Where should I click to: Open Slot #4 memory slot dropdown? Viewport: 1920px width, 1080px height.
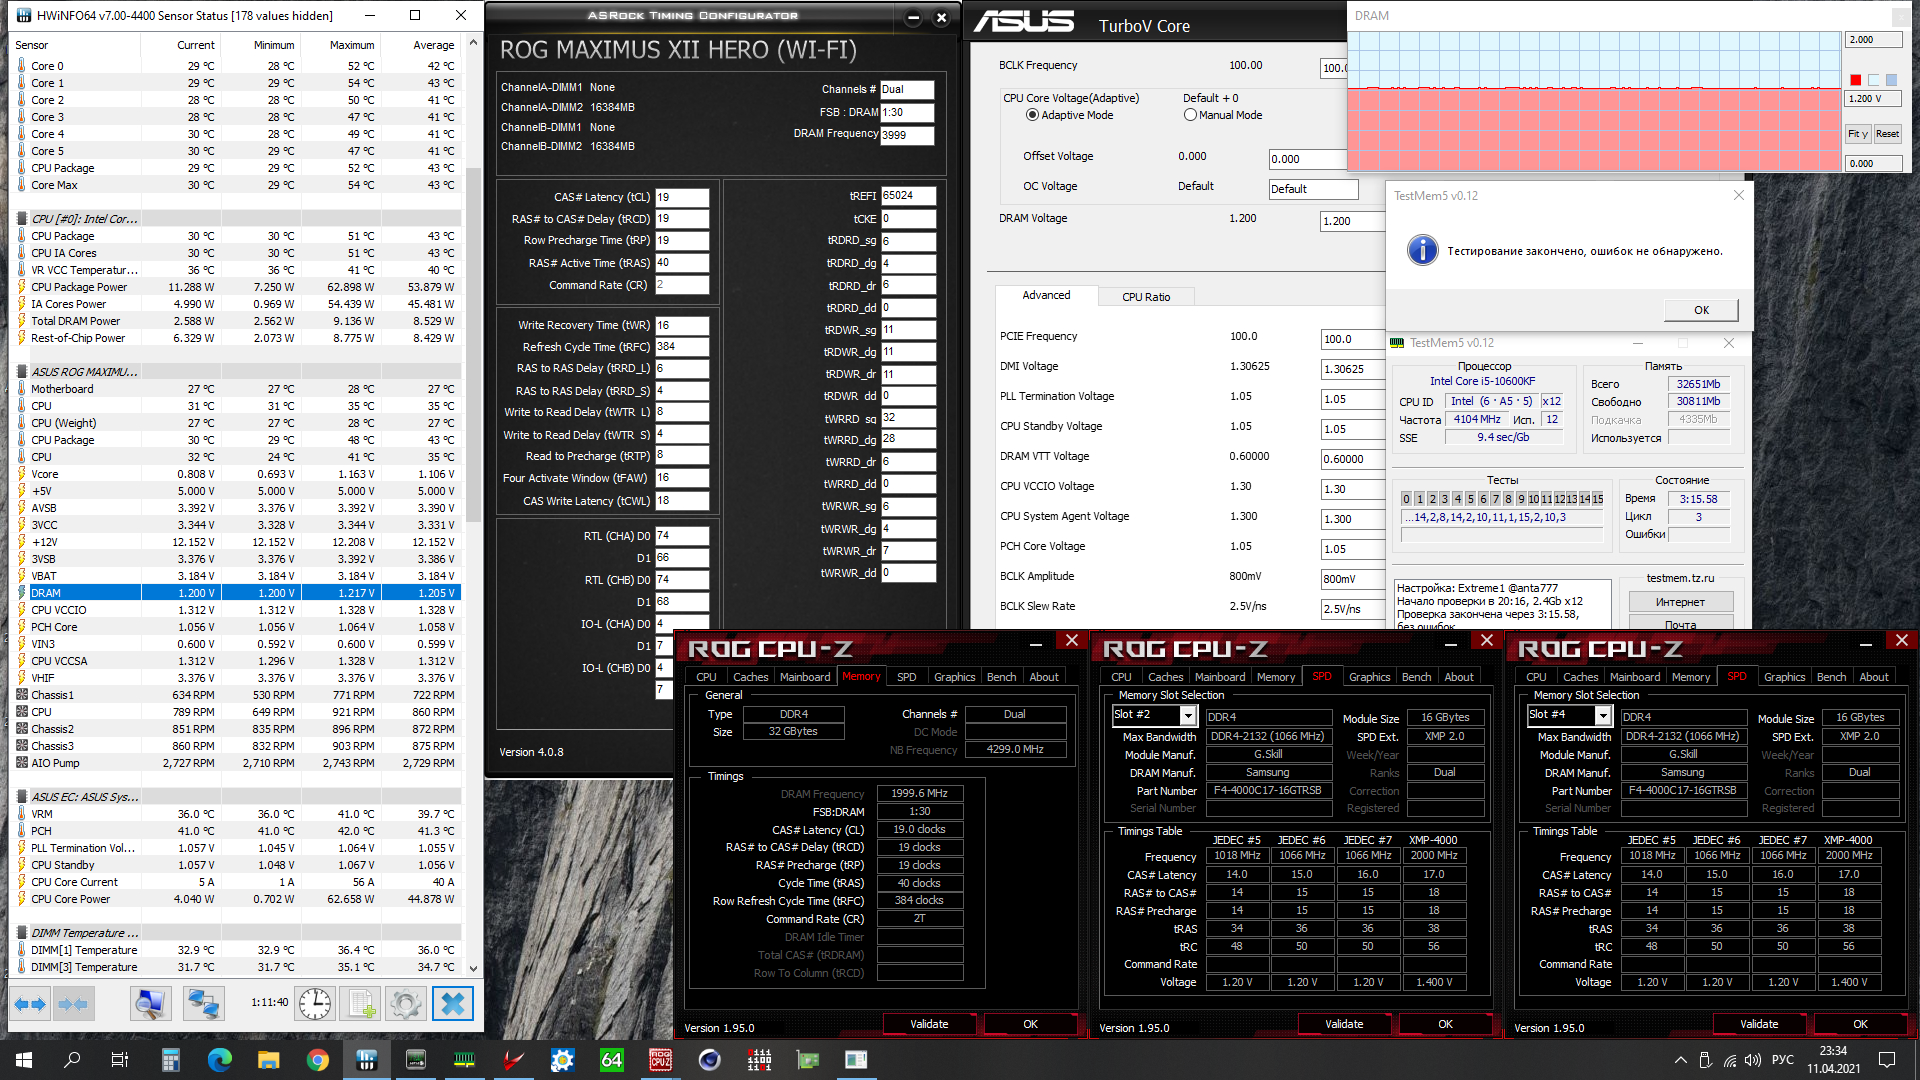tap(1603, 715)
